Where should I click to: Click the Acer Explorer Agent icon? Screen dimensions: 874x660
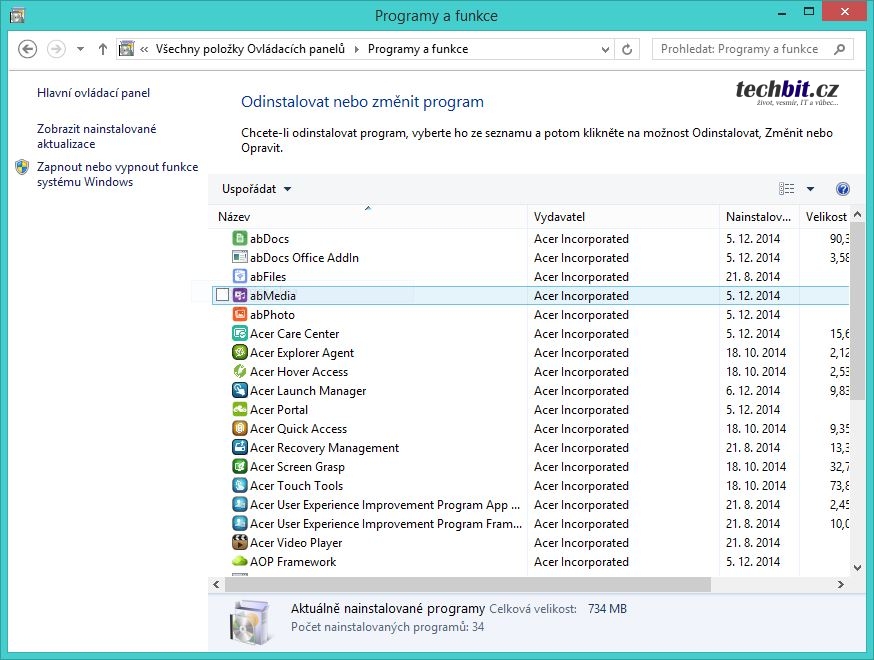(x=240, y=352)
